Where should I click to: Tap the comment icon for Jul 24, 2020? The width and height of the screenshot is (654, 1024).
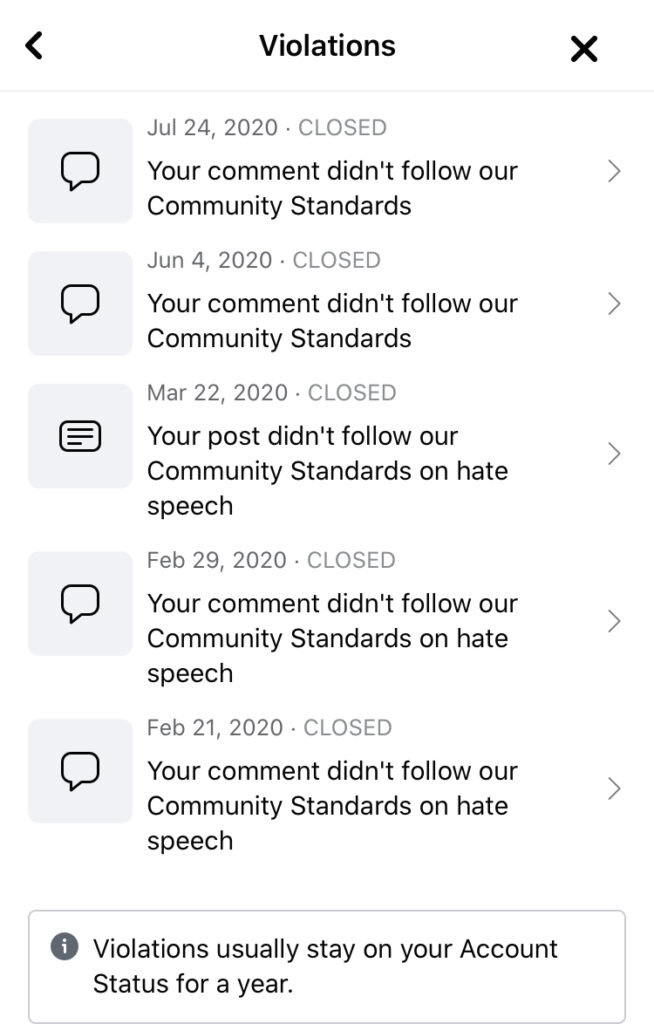[x=80, y=171]
